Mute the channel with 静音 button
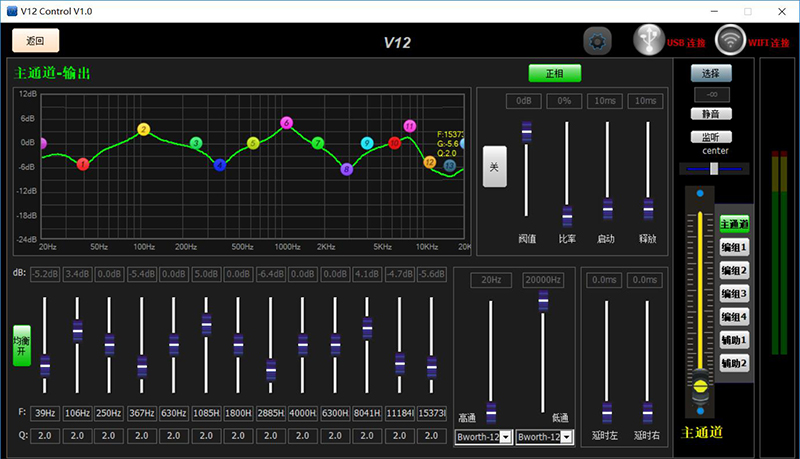The image size is (800, 459). click(710, 115)
